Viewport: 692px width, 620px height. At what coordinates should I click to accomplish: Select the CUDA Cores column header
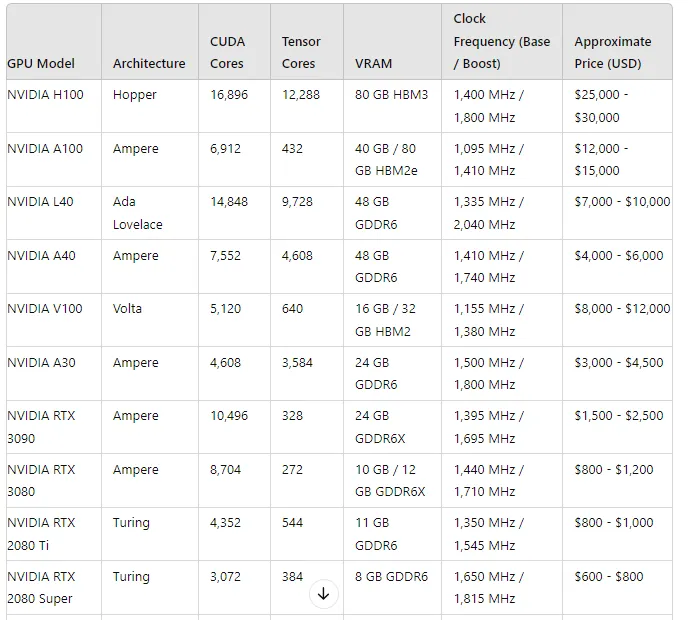227,52
